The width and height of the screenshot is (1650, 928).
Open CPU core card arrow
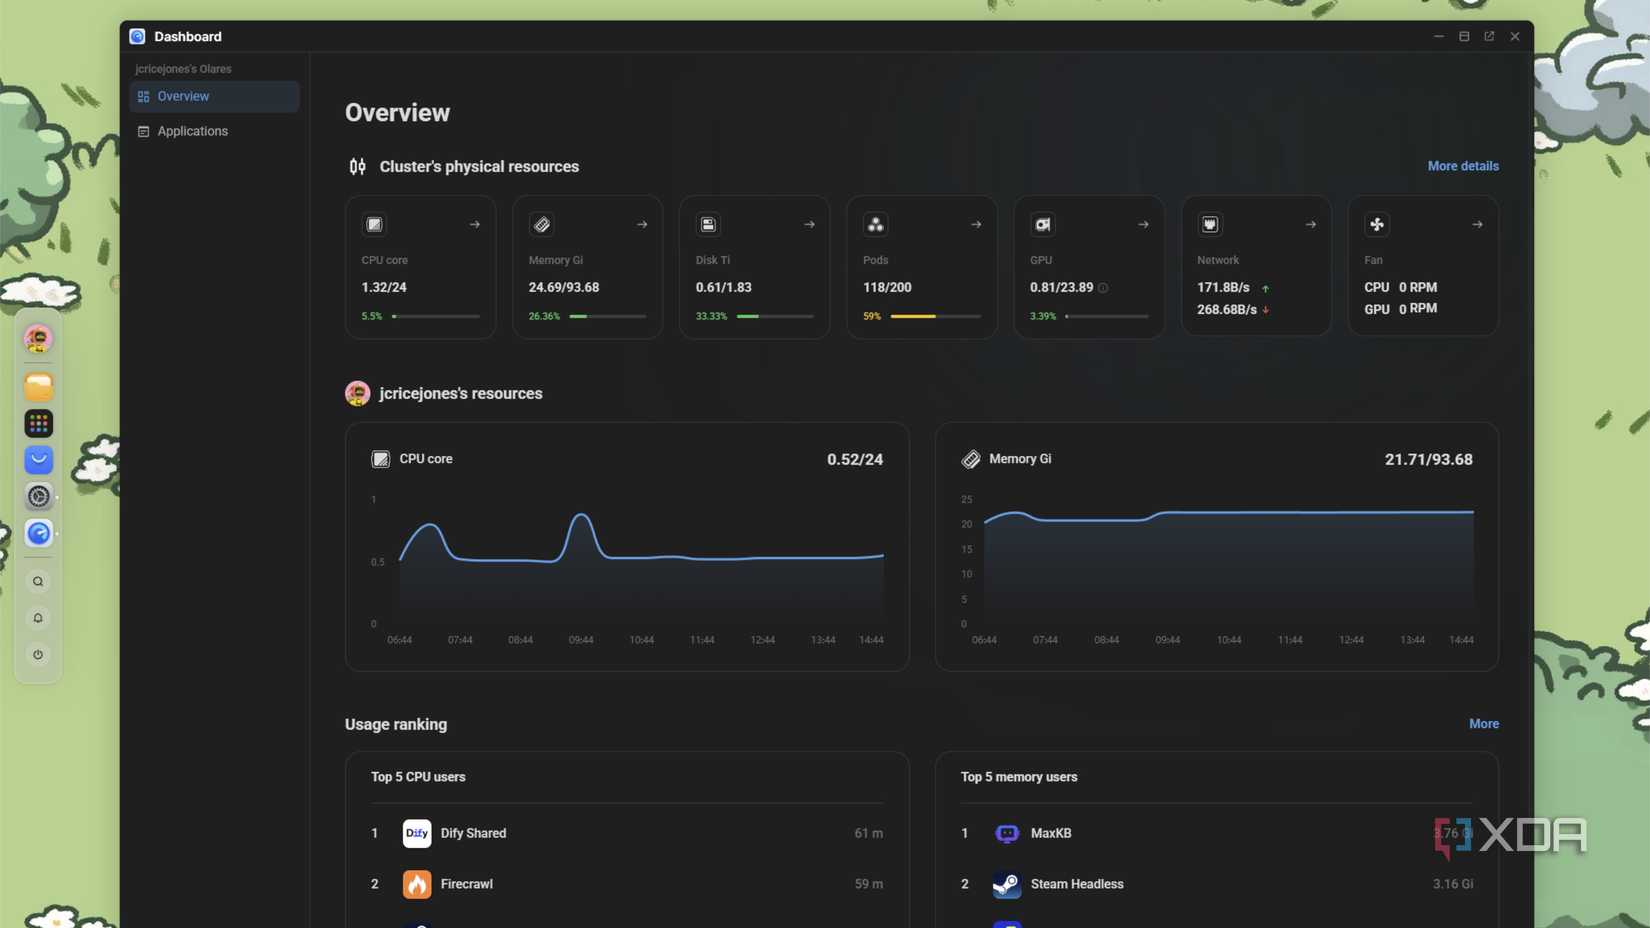tap(475, 225)
